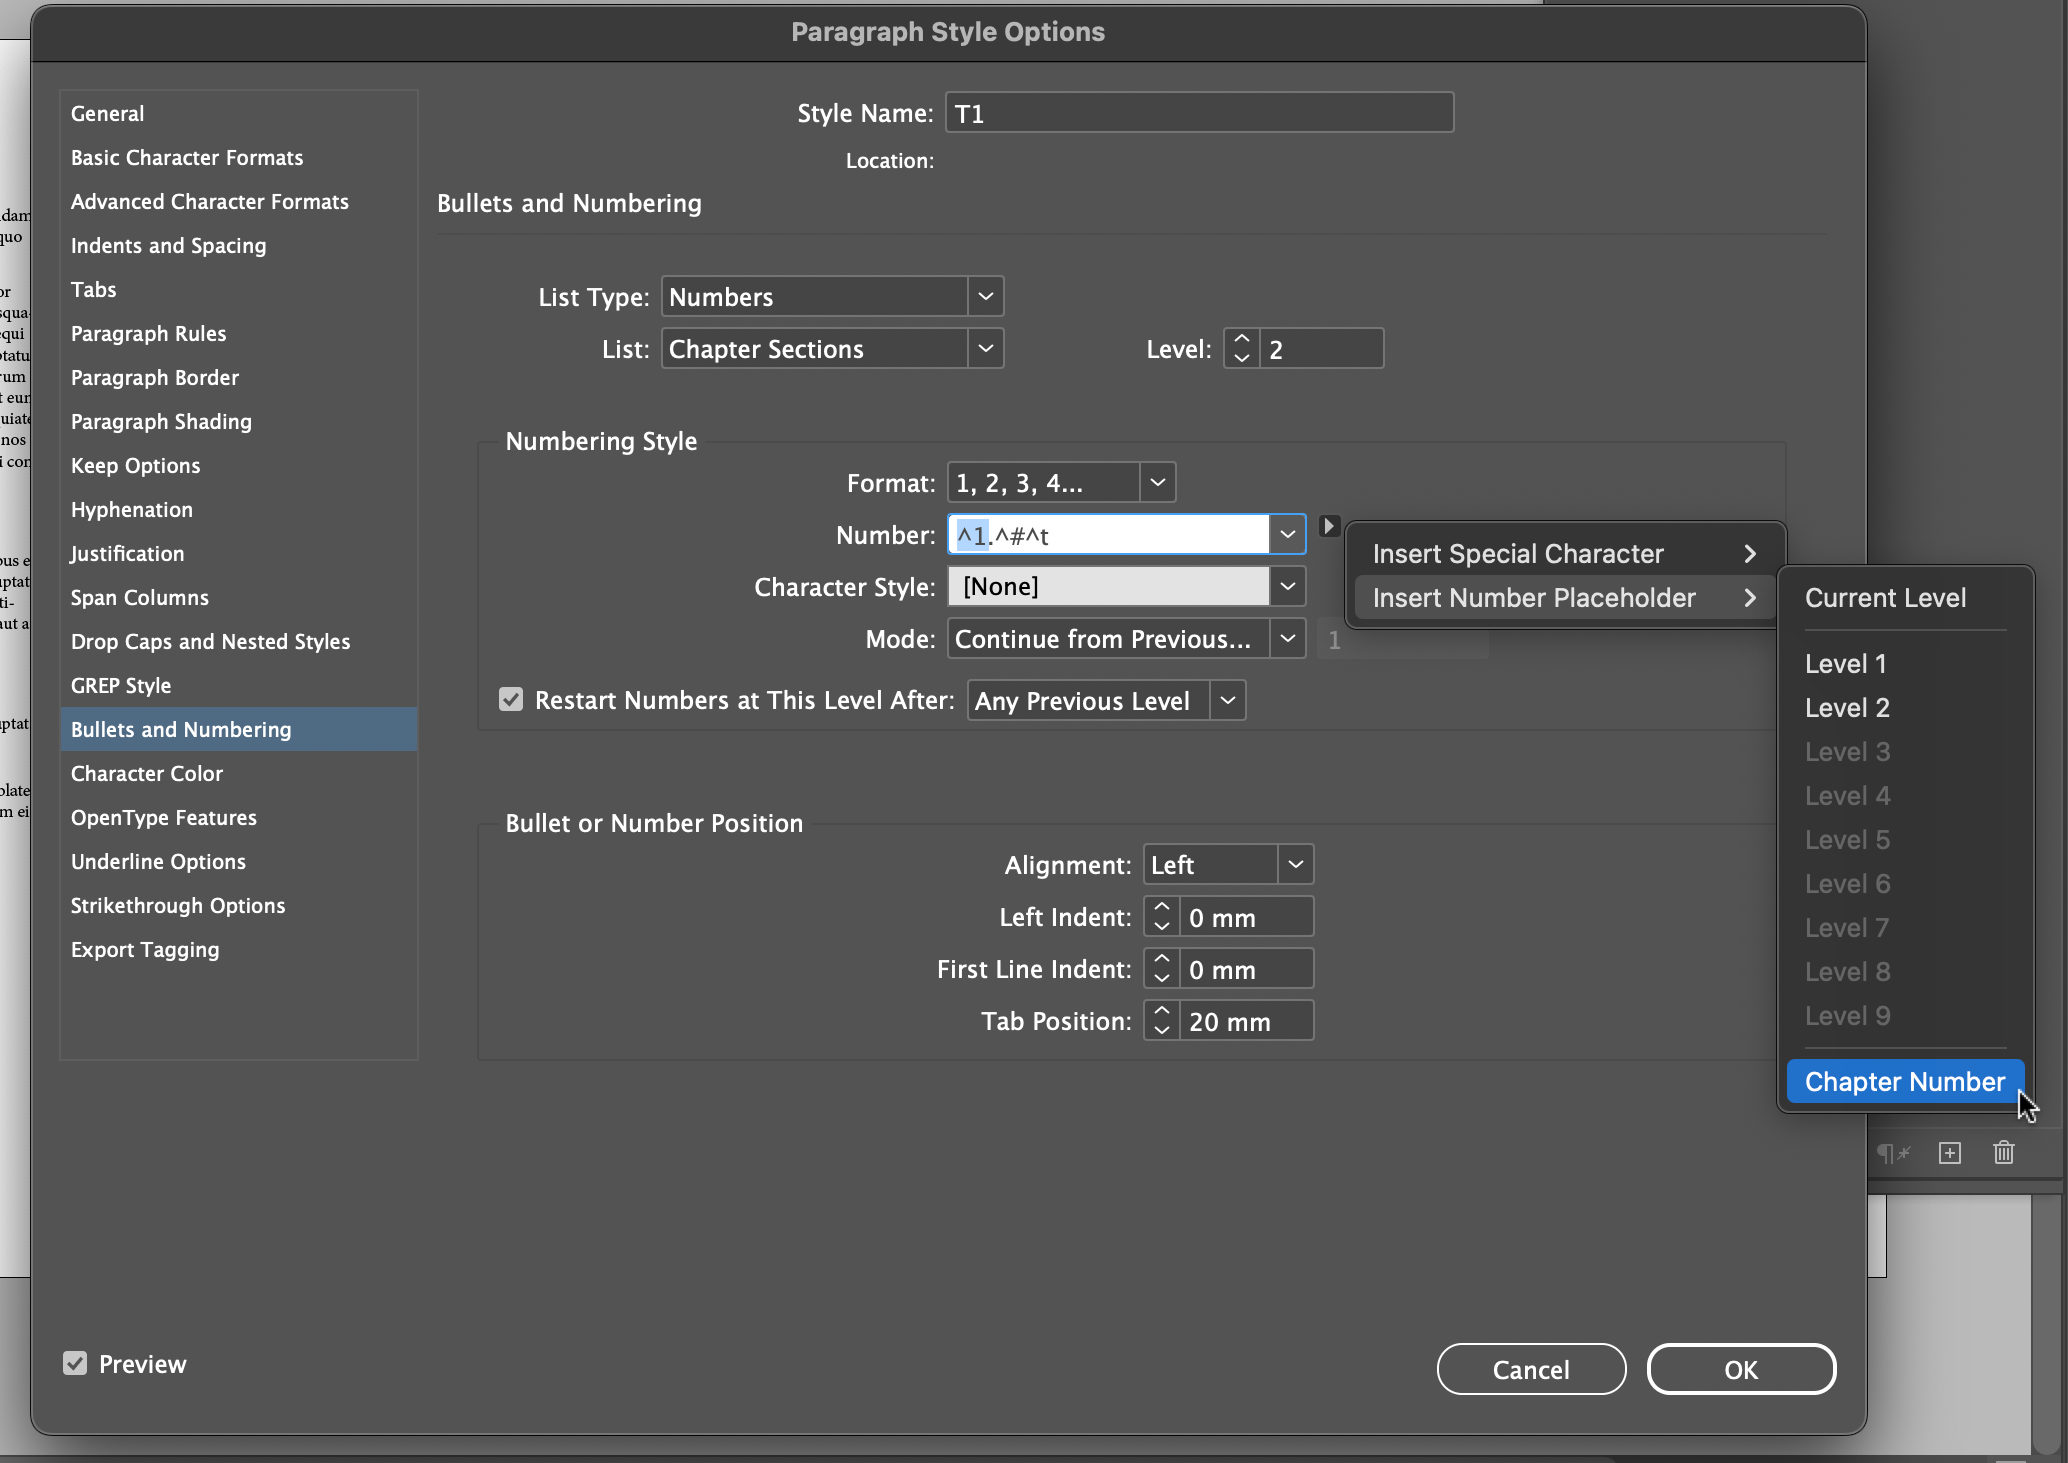The image size is (2068, 1463).
Task: Decrease First Line Indent with its stepper
Action: coord(1161,976)
